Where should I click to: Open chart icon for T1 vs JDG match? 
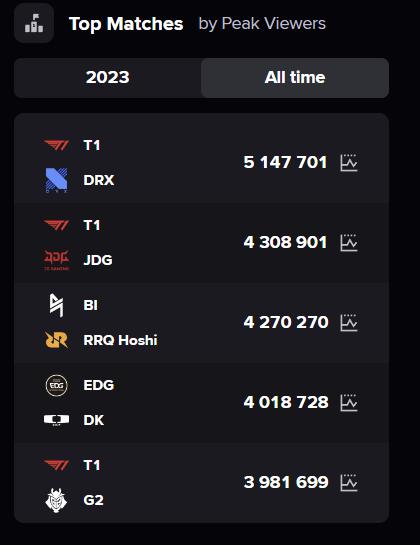(x=349, y=243)
